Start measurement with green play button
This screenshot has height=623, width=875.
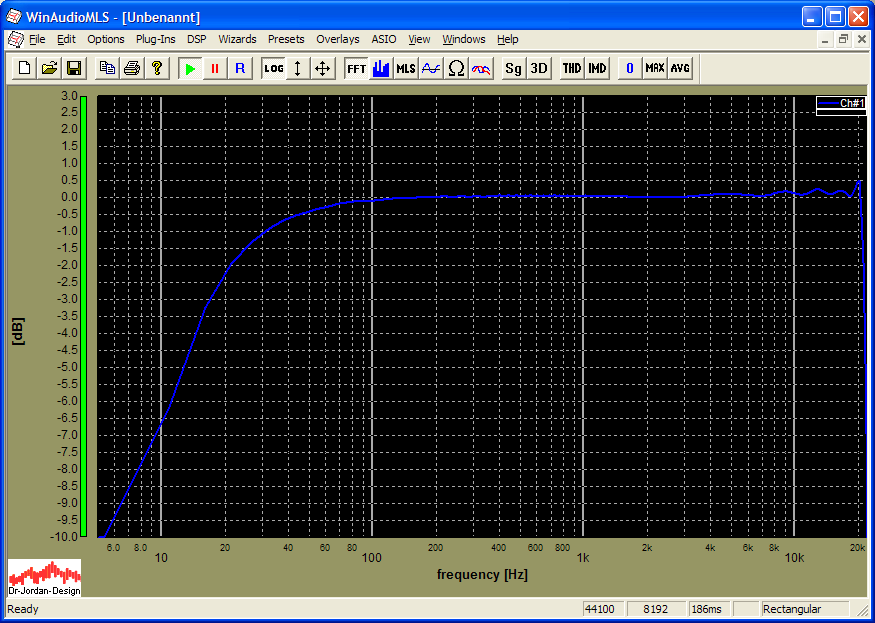point(189,68)
